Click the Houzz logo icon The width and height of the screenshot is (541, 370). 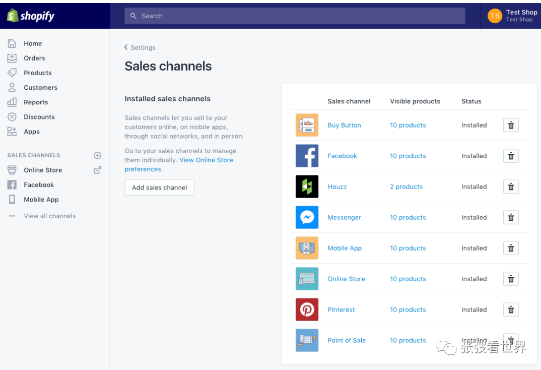pos(307,186)
